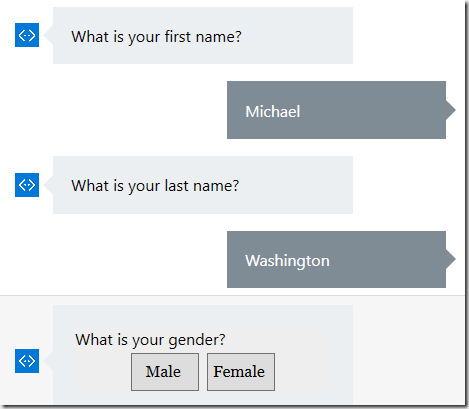The image size is (469, 409).
Task: Choose the Female gender button
Action: click(241, 372)
